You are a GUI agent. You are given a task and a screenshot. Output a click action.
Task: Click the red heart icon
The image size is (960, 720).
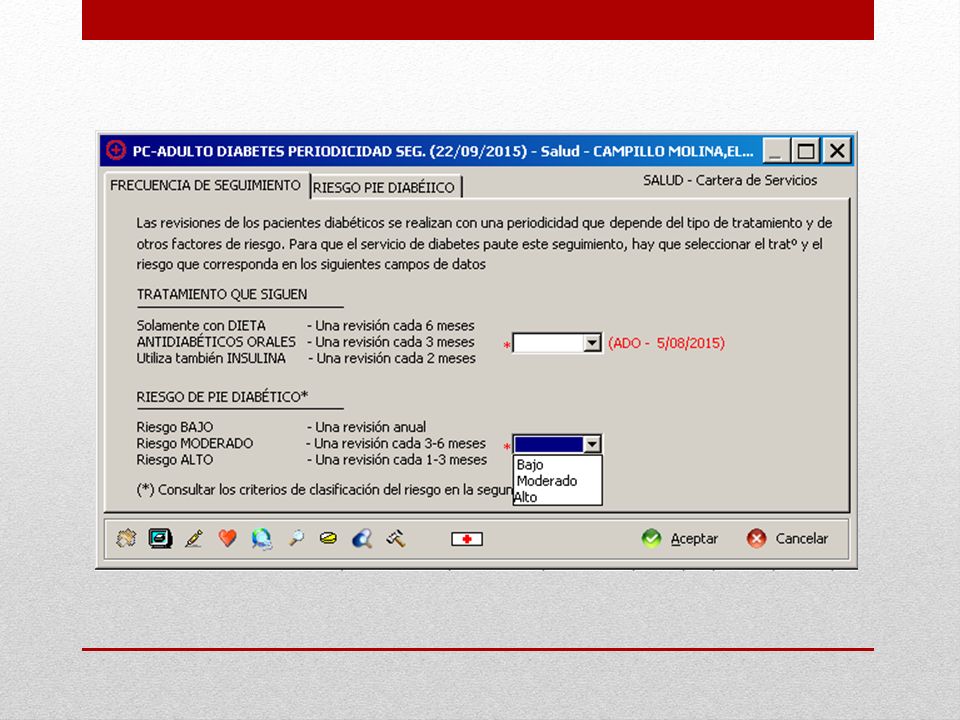click(x=227, y=538)
